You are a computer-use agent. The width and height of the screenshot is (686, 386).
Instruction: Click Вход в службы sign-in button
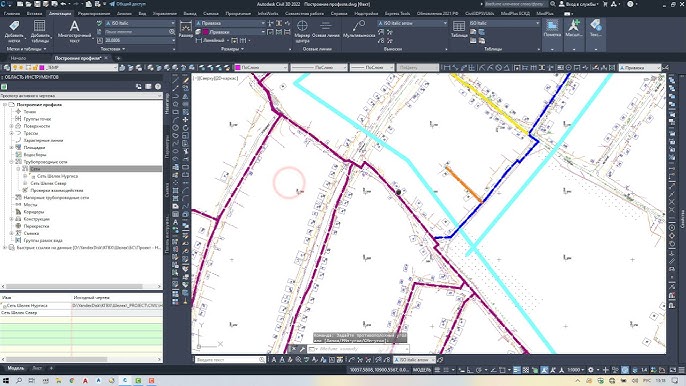point(578,4)
